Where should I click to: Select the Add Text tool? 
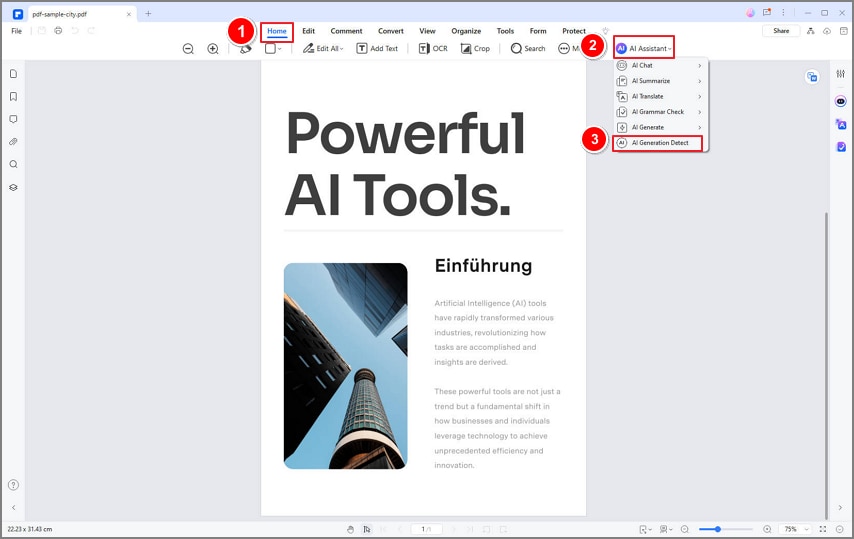[377, 48]
